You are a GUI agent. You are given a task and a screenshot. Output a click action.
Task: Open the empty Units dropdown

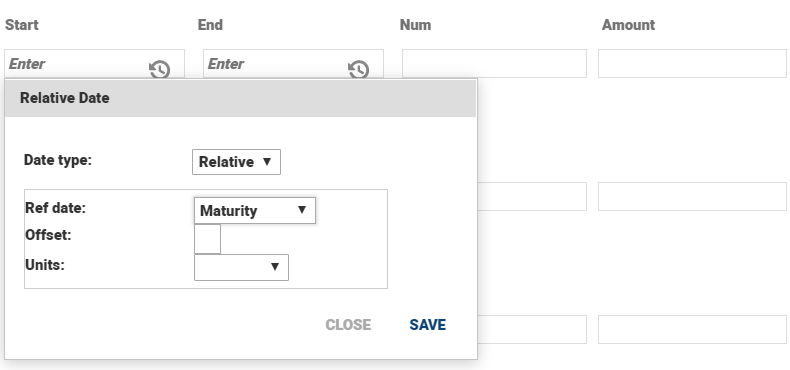241,267
